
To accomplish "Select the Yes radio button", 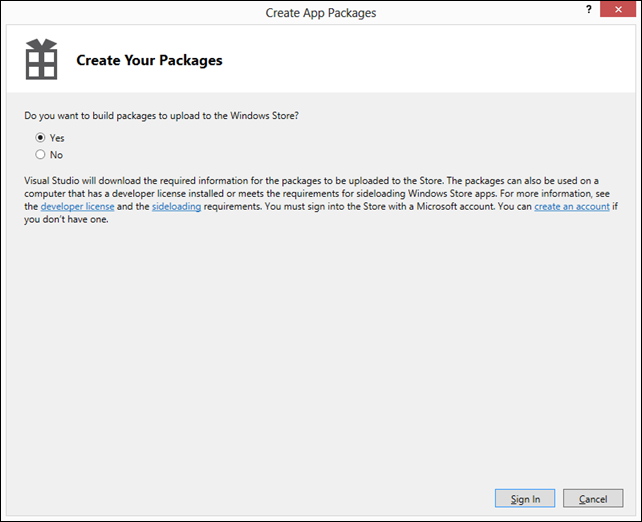I will point(40,138).
